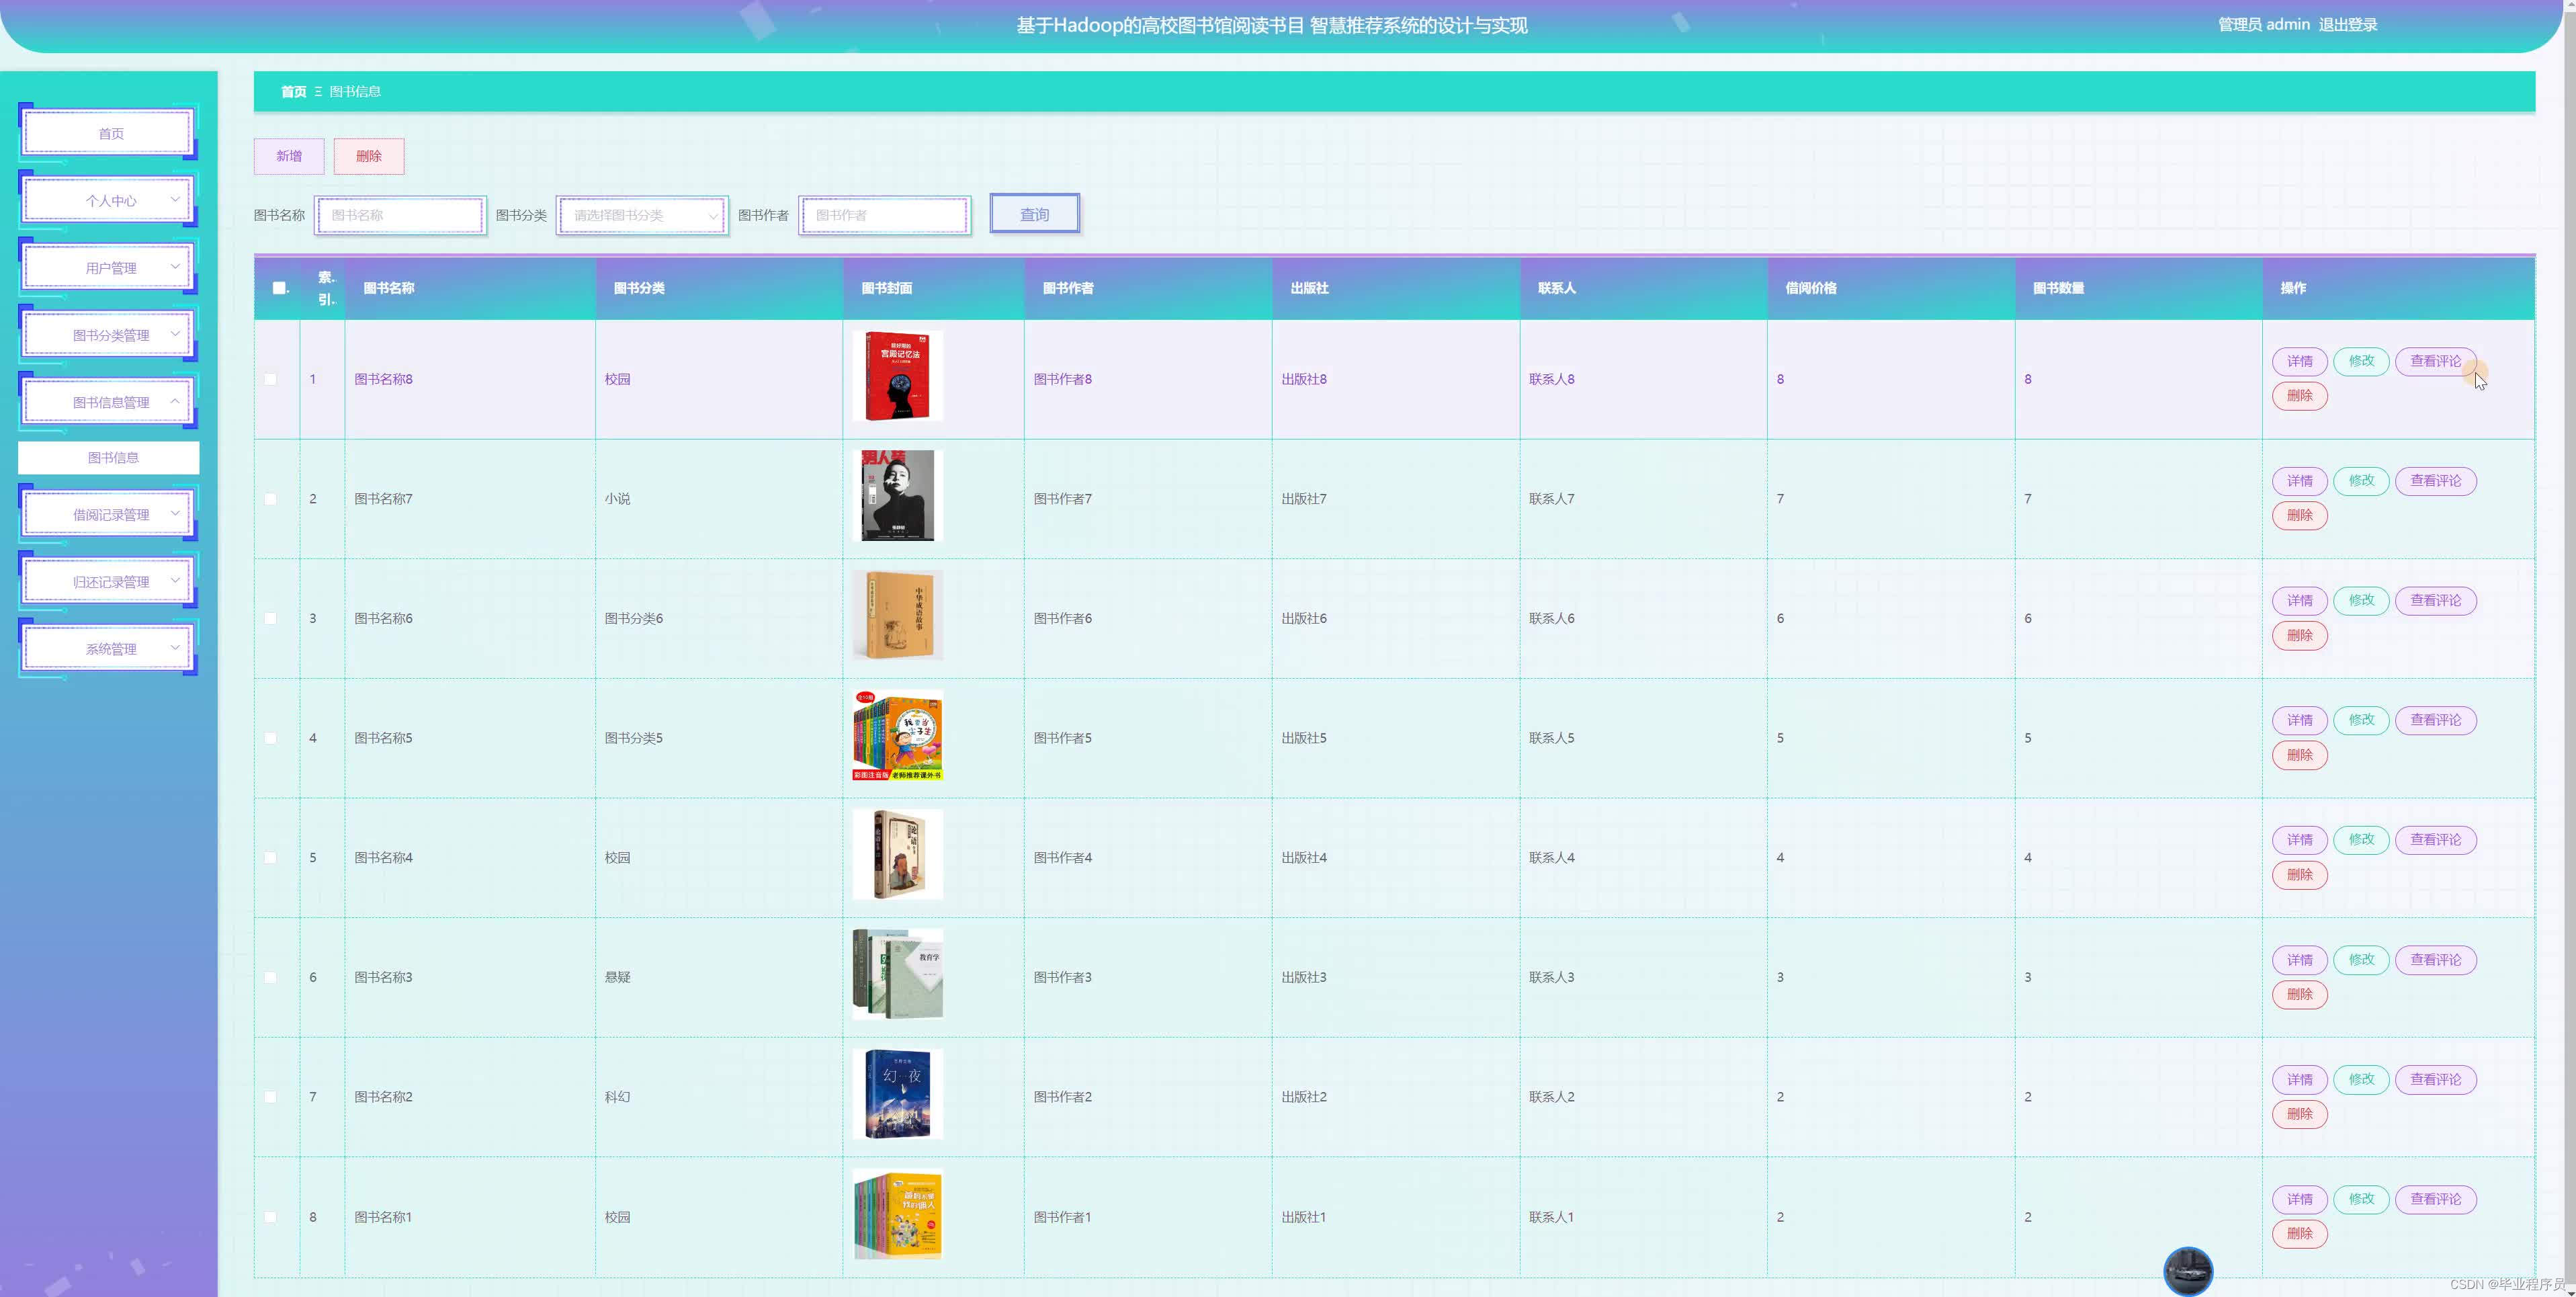Click the 首页 breadcrumb link

pyautogui.click(x=293, y=91)
